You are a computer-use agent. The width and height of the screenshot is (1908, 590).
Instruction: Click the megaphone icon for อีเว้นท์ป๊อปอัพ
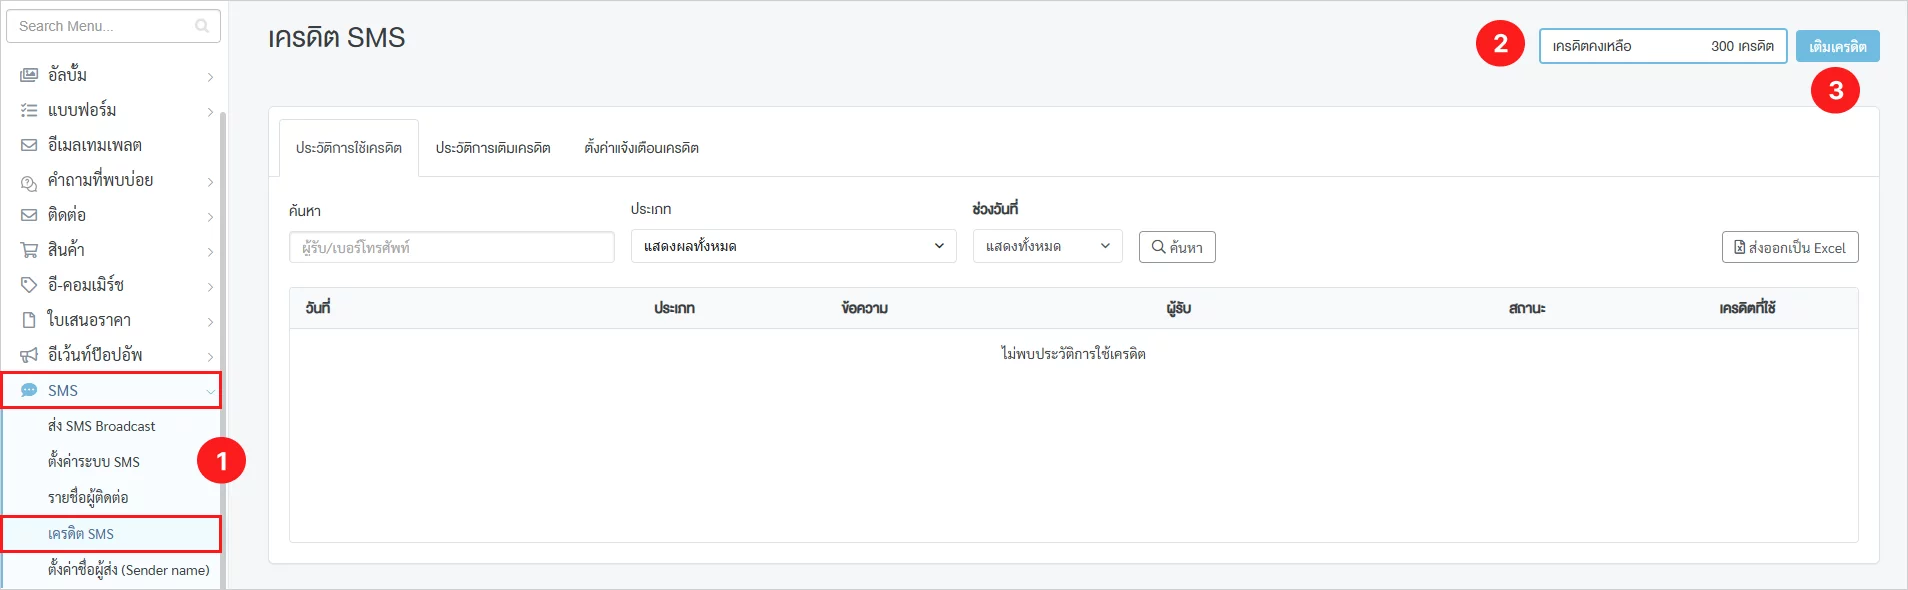[29, 355]
